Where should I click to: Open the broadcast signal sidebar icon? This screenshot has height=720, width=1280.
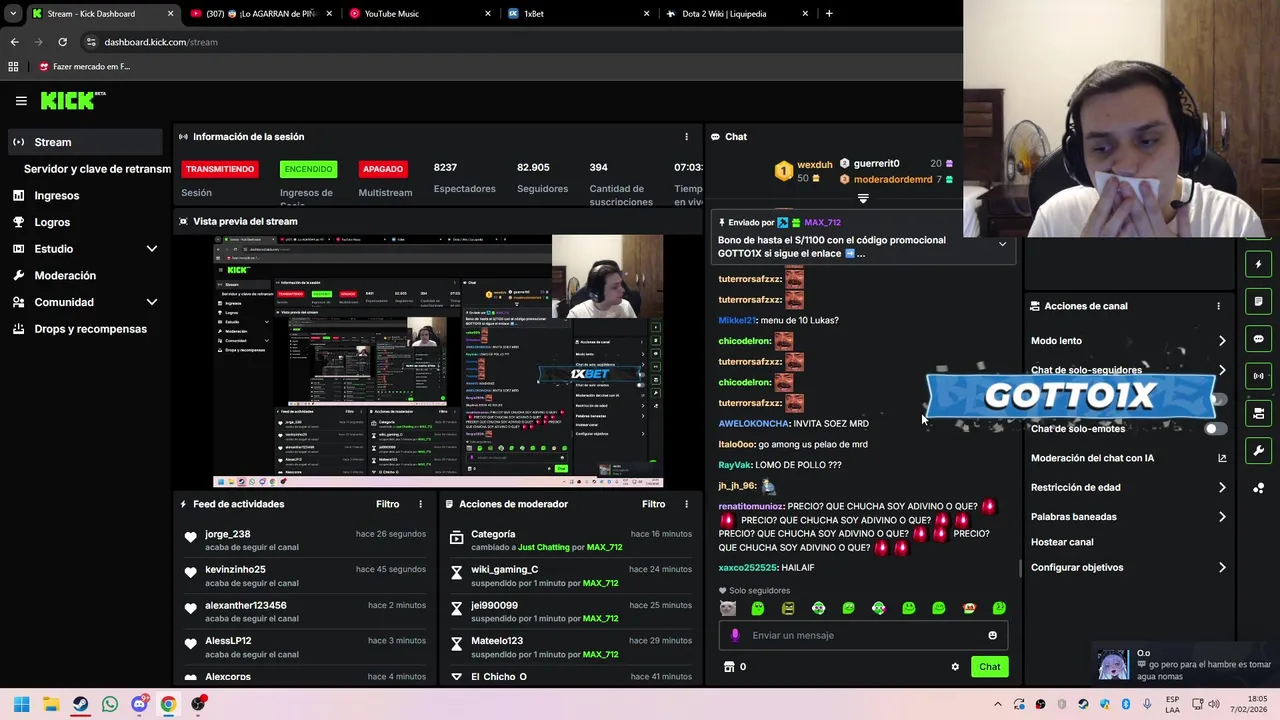click(1258, 376)
